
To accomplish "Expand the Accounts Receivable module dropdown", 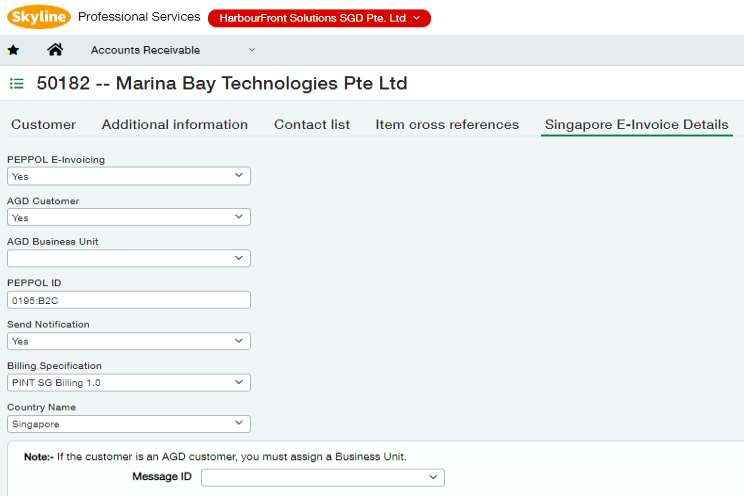I will pyautogui.click(x=172, y=50).
